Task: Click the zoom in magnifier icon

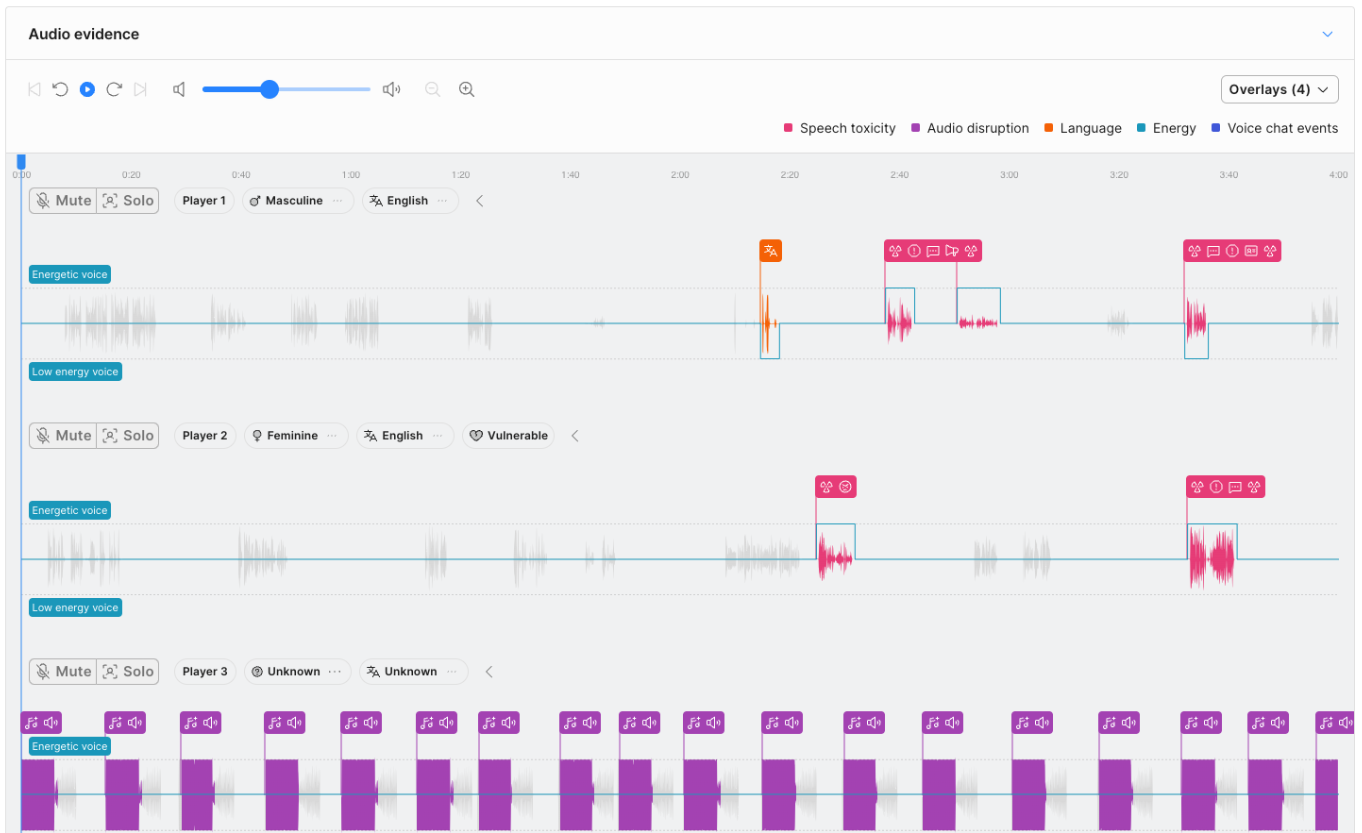Action: tap(466, 89)
